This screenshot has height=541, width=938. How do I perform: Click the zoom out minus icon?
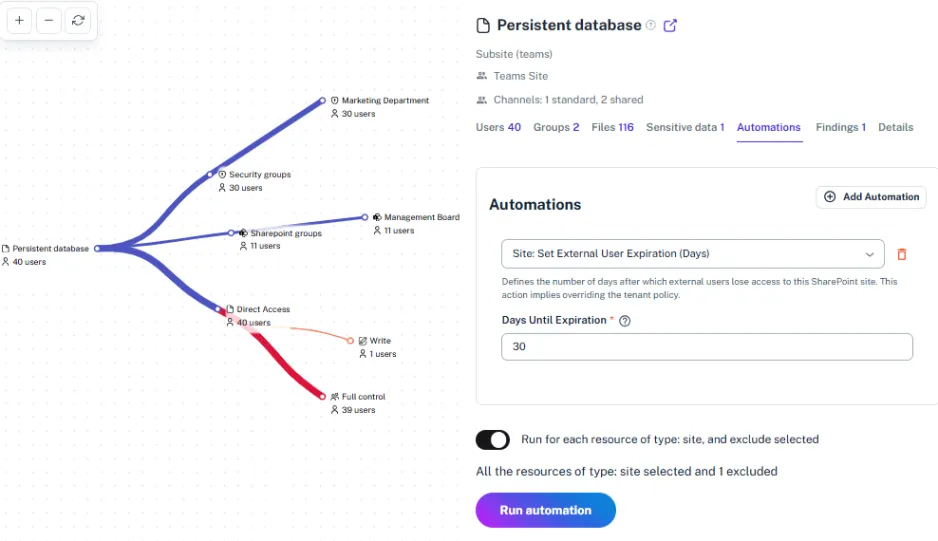[x=49, y=20]
